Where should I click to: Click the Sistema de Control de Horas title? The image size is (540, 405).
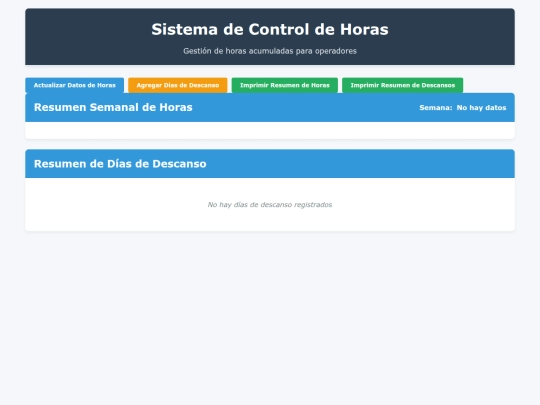click(270, 29)
